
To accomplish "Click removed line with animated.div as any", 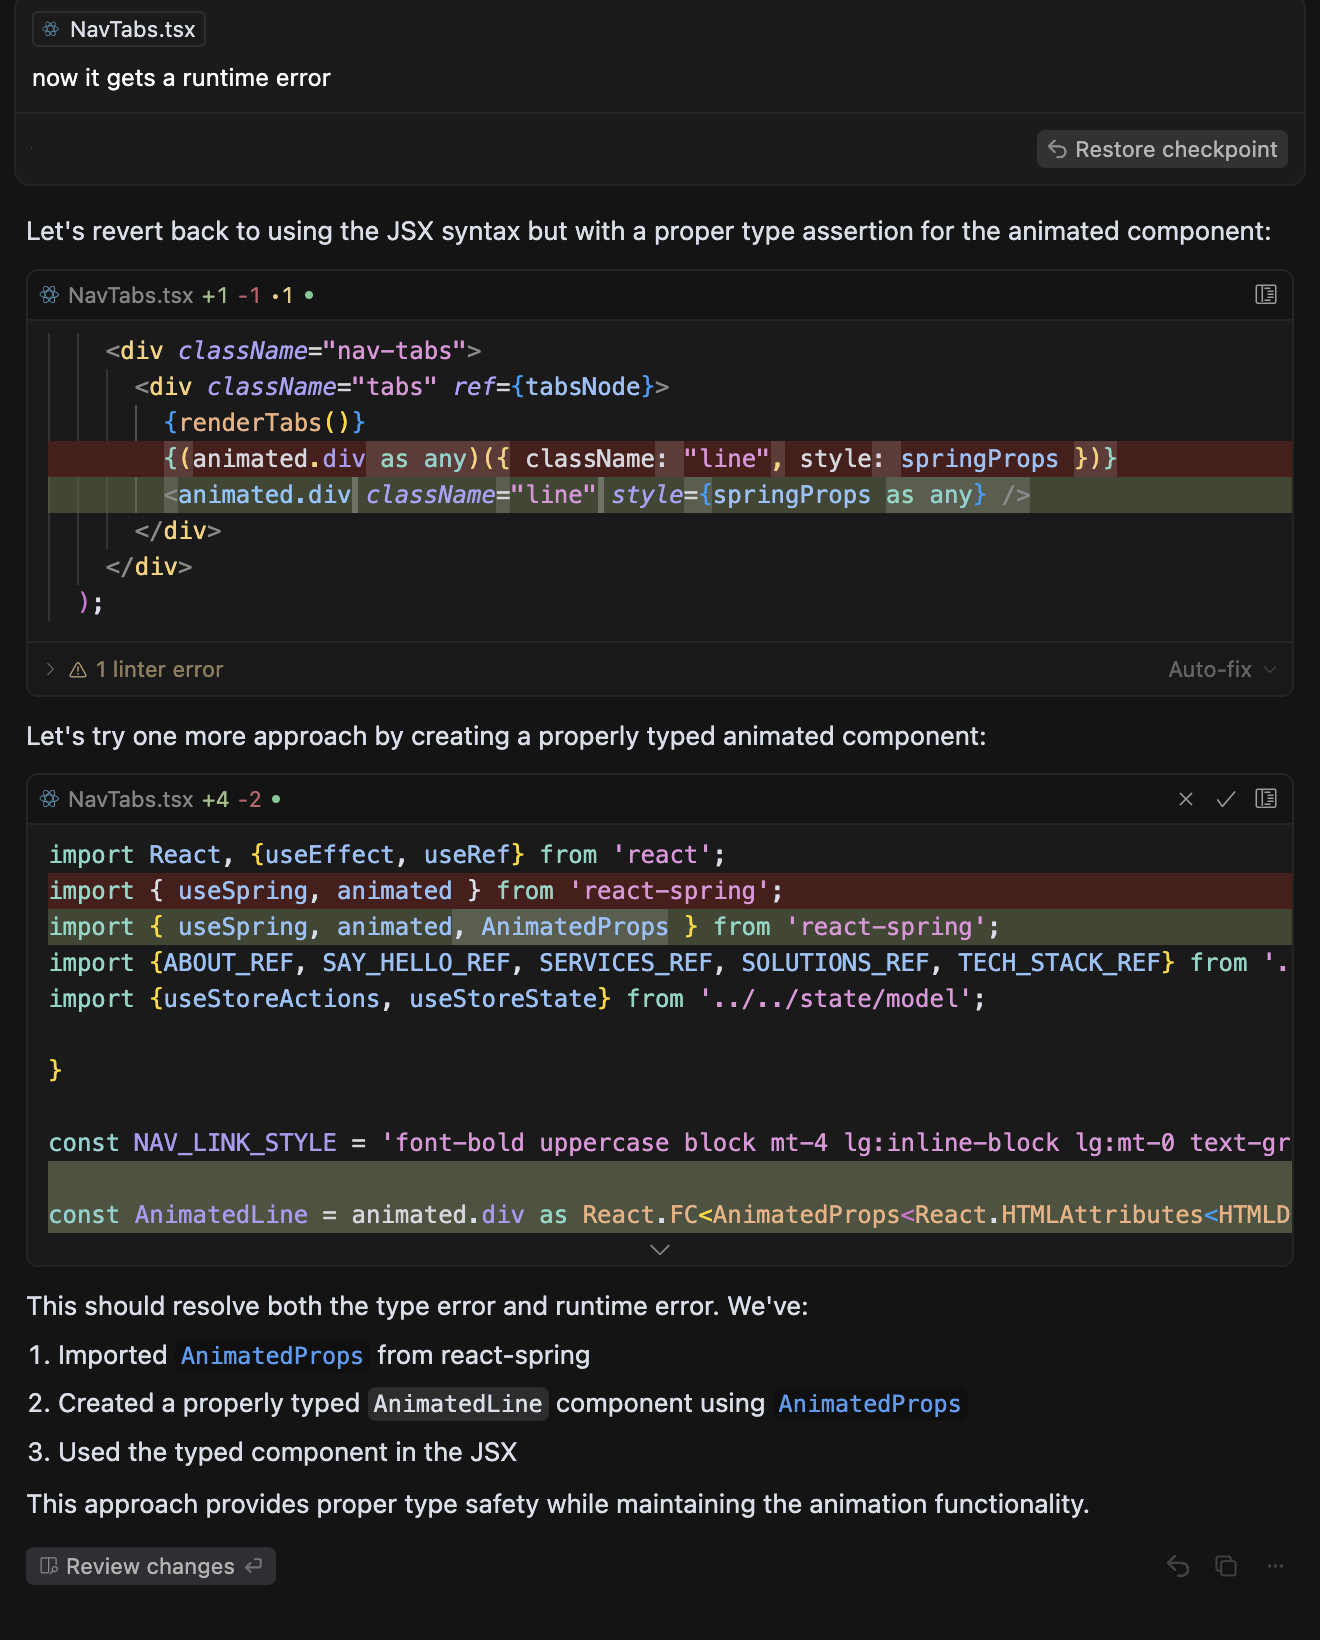I will [x=670, y=459].
